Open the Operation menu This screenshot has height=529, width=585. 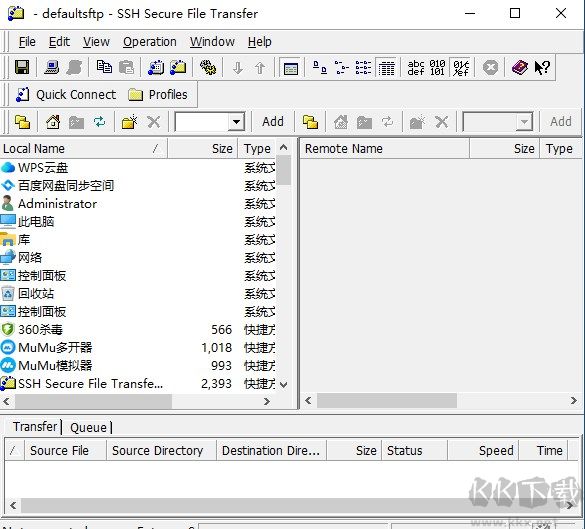click(x=150, y=41)
